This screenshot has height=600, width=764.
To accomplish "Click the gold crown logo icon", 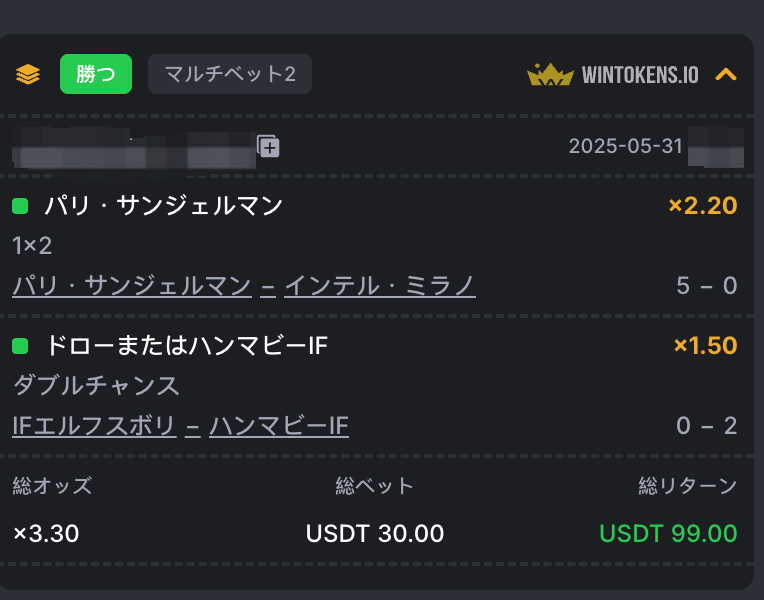I will coord(551,75).
